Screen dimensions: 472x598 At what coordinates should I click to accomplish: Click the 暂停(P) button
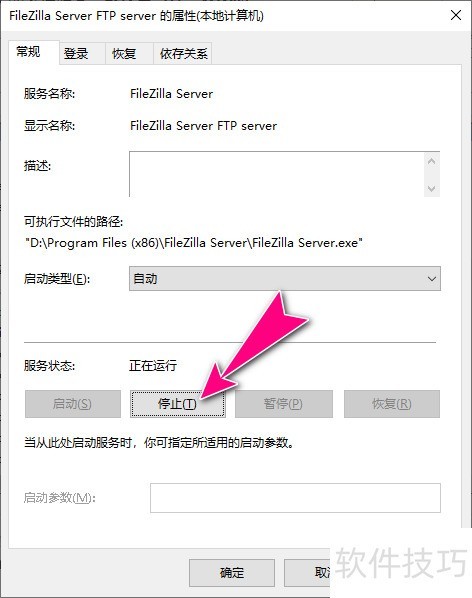tap(284, 403)
